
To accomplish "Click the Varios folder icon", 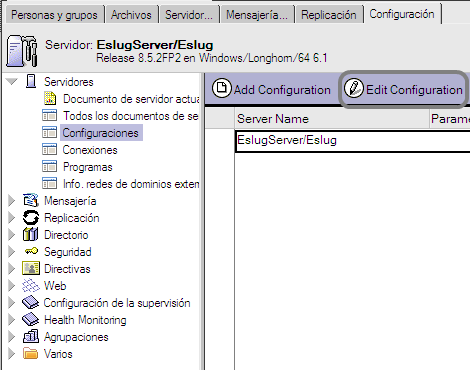I will [31, 353].
